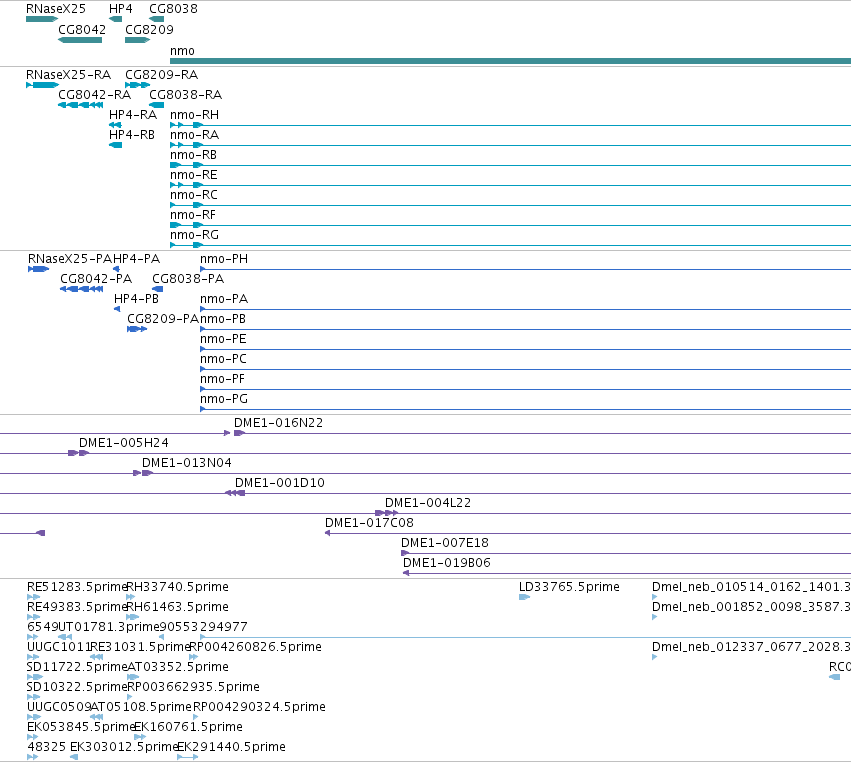Screen dimensions: 851x762
Task: Select the nmo-RF transcript label
Action: (193, 215)
